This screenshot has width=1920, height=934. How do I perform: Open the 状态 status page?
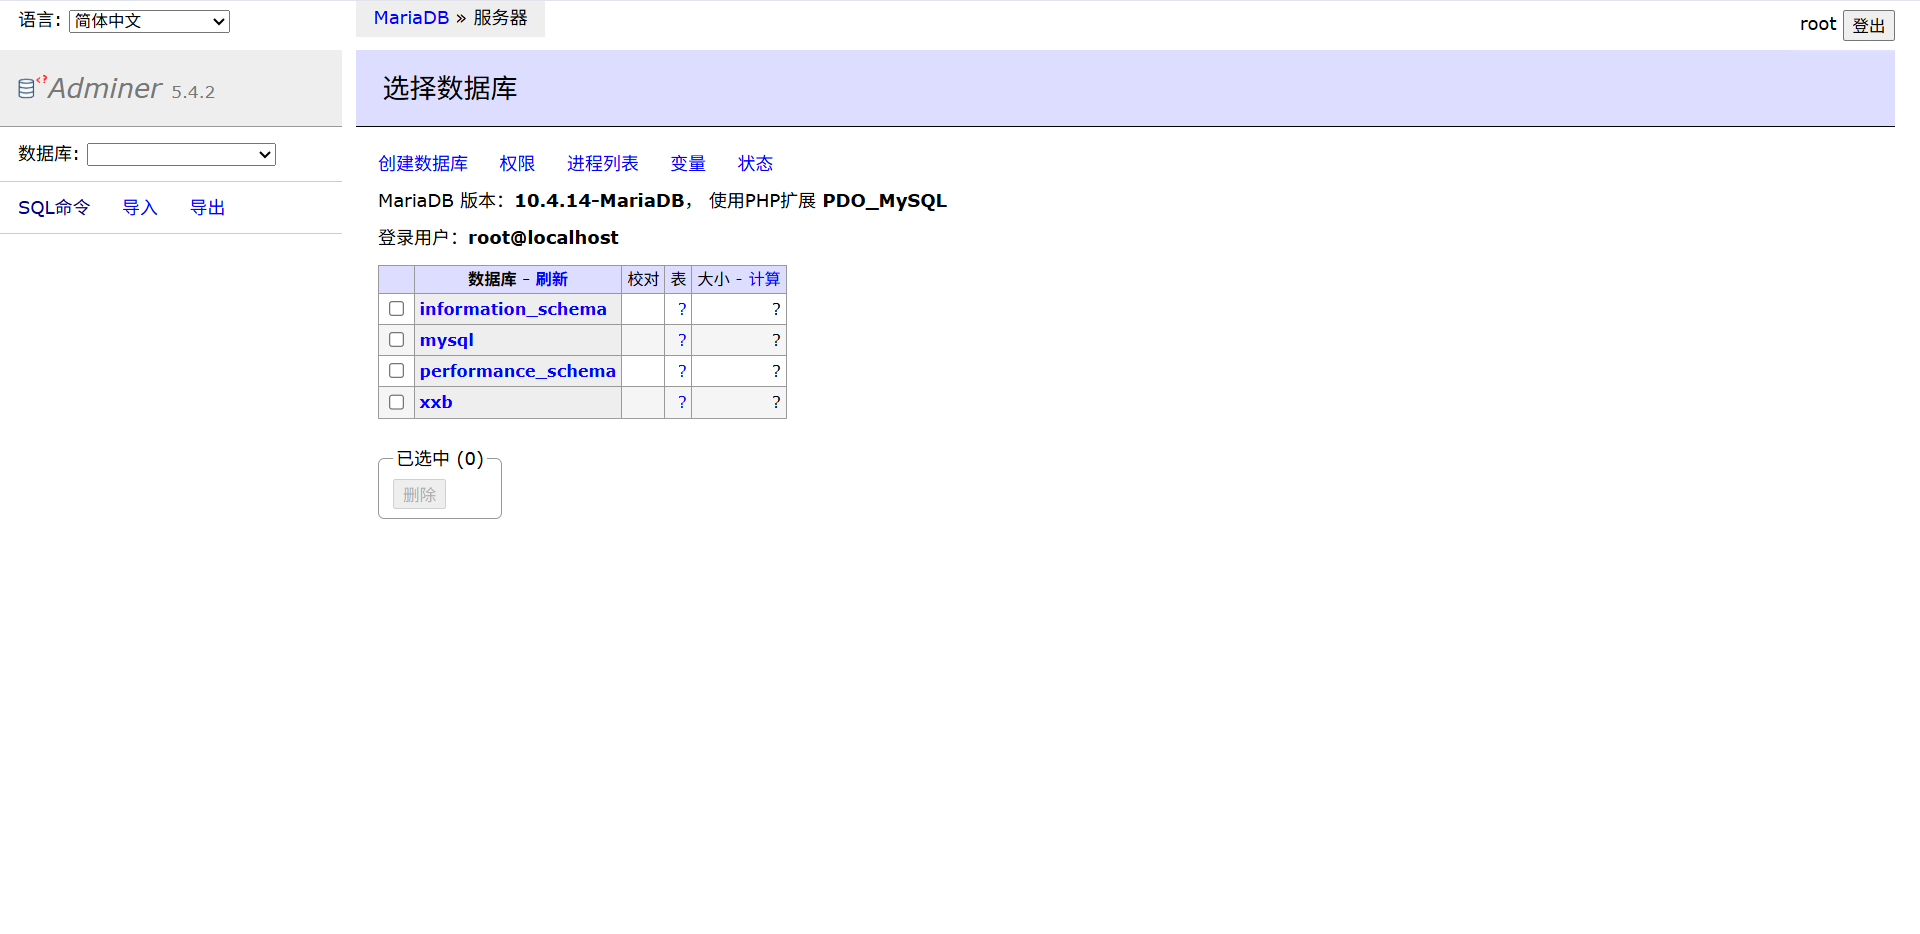tap(756, 163)
